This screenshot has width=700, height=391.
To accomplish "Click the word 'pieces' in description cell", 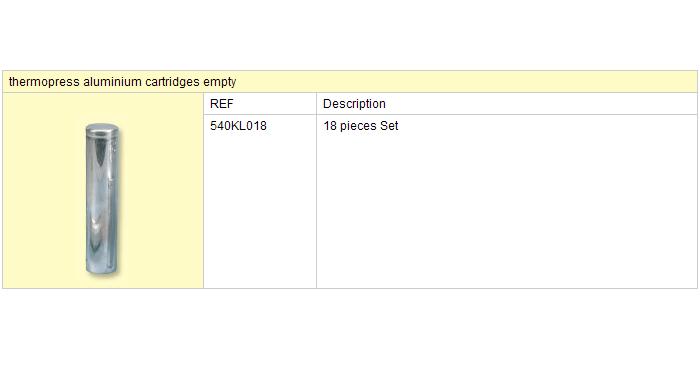I will click(358, 126).
